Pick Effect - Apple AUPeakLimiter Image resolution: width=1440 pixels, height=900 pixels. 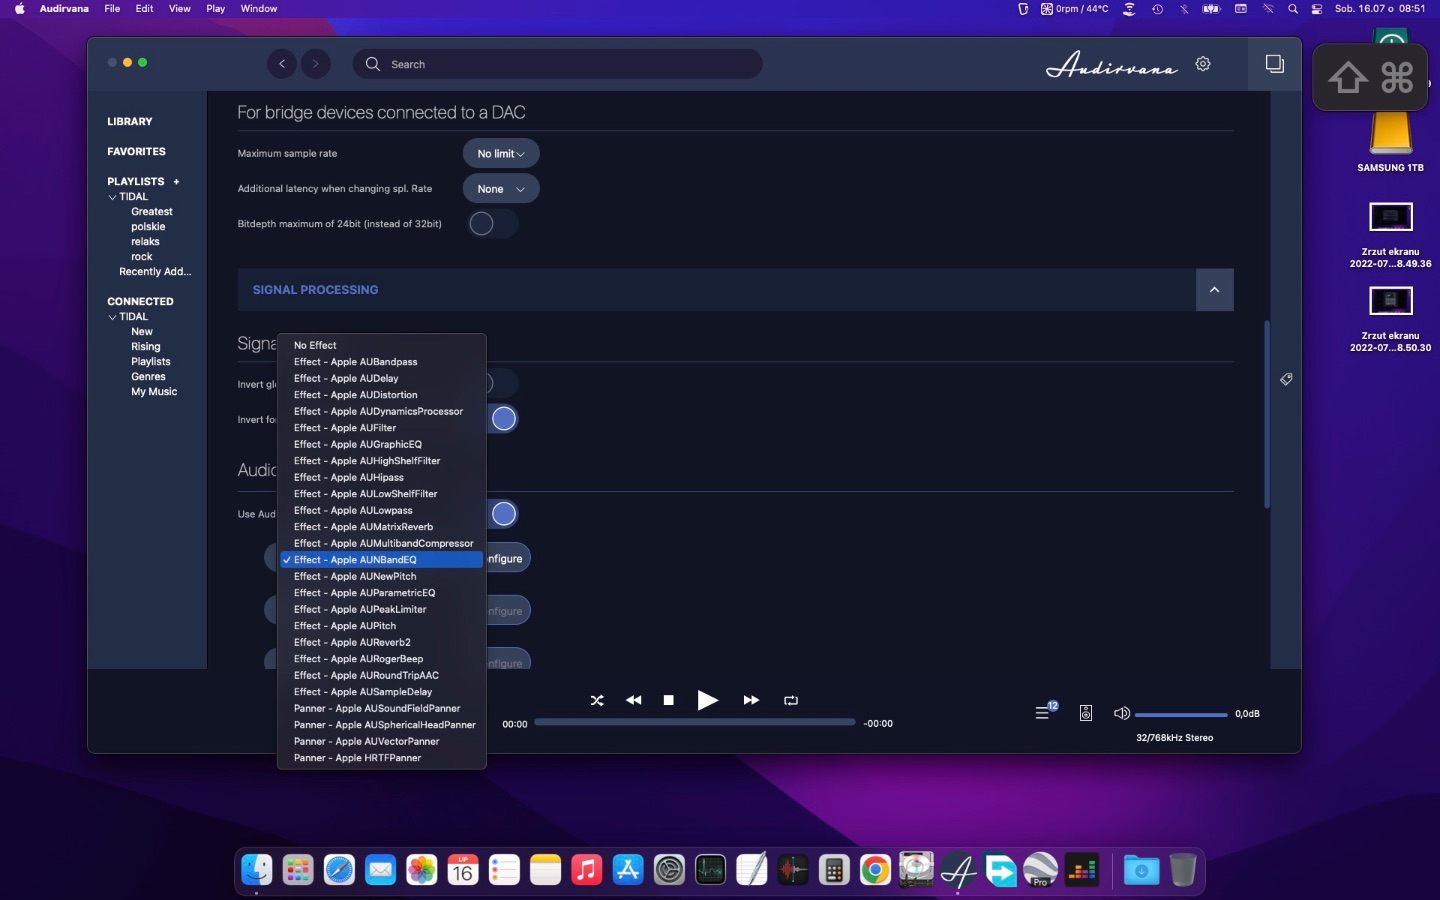pos(382,609)
